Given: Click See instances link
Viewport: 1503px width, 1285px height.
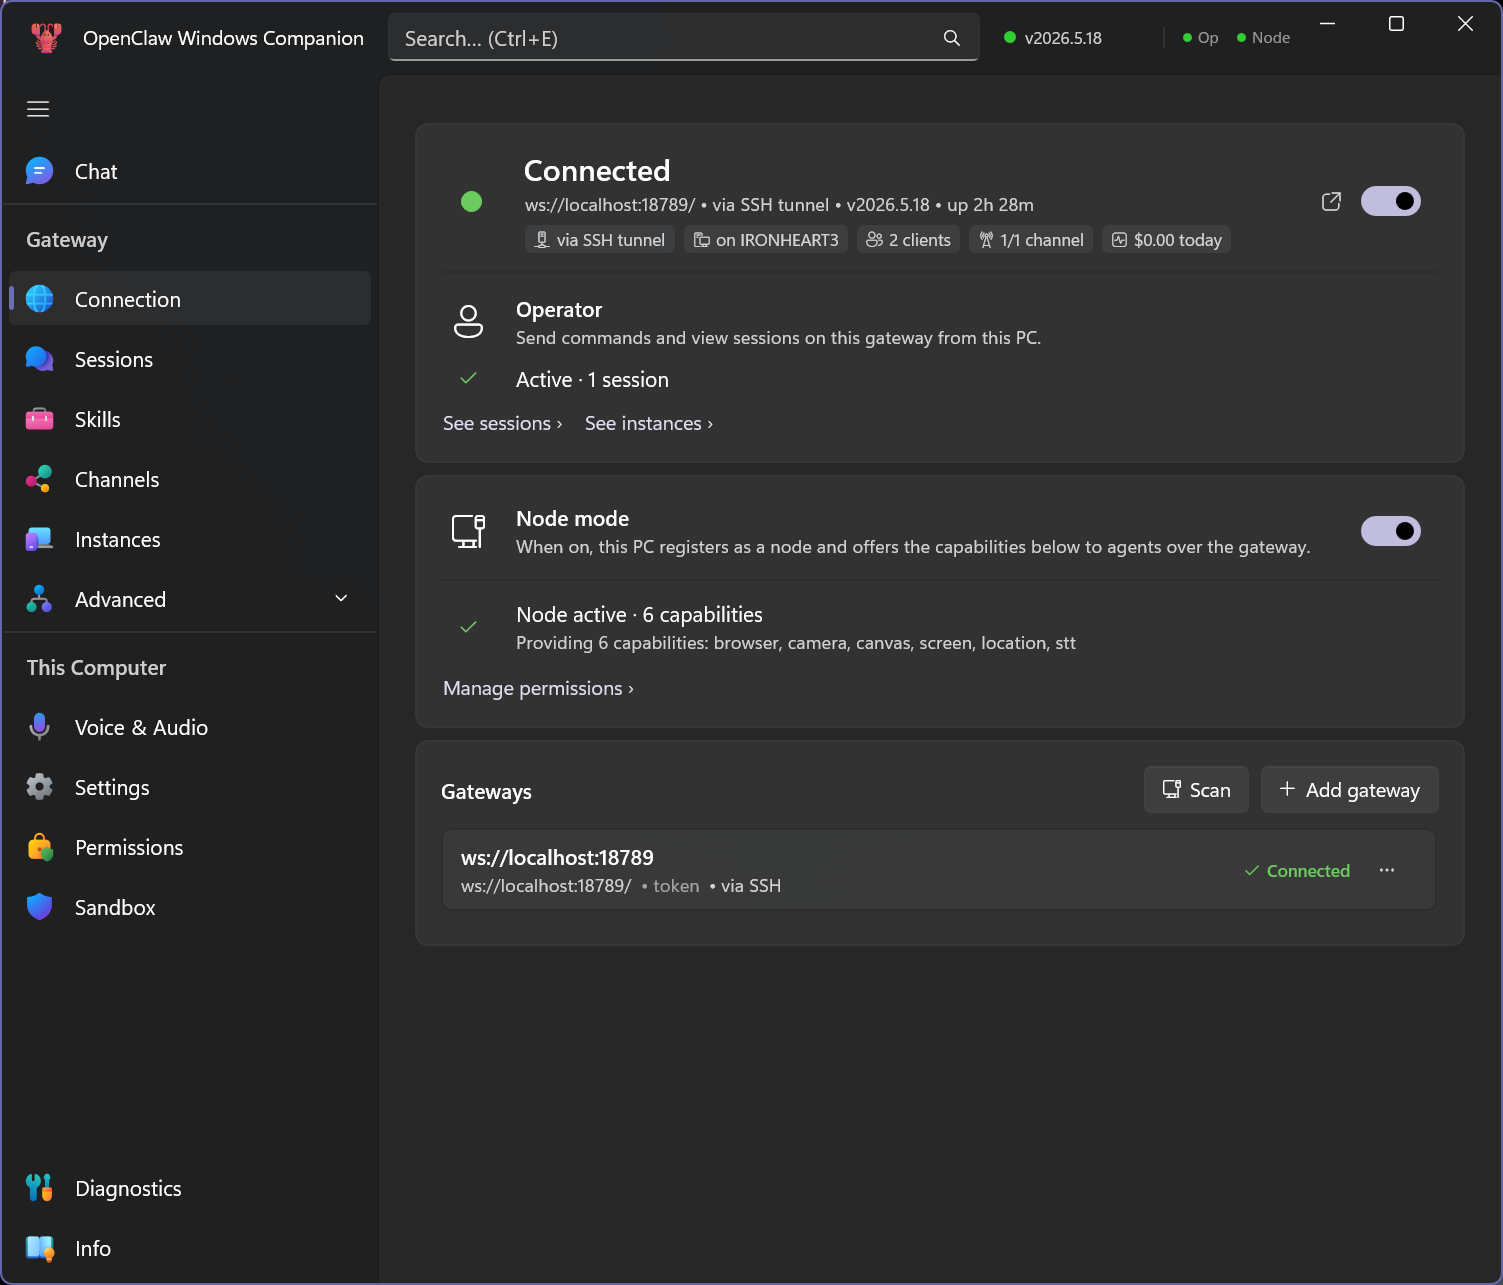Looking at the screenshot, I should point(649,423).
